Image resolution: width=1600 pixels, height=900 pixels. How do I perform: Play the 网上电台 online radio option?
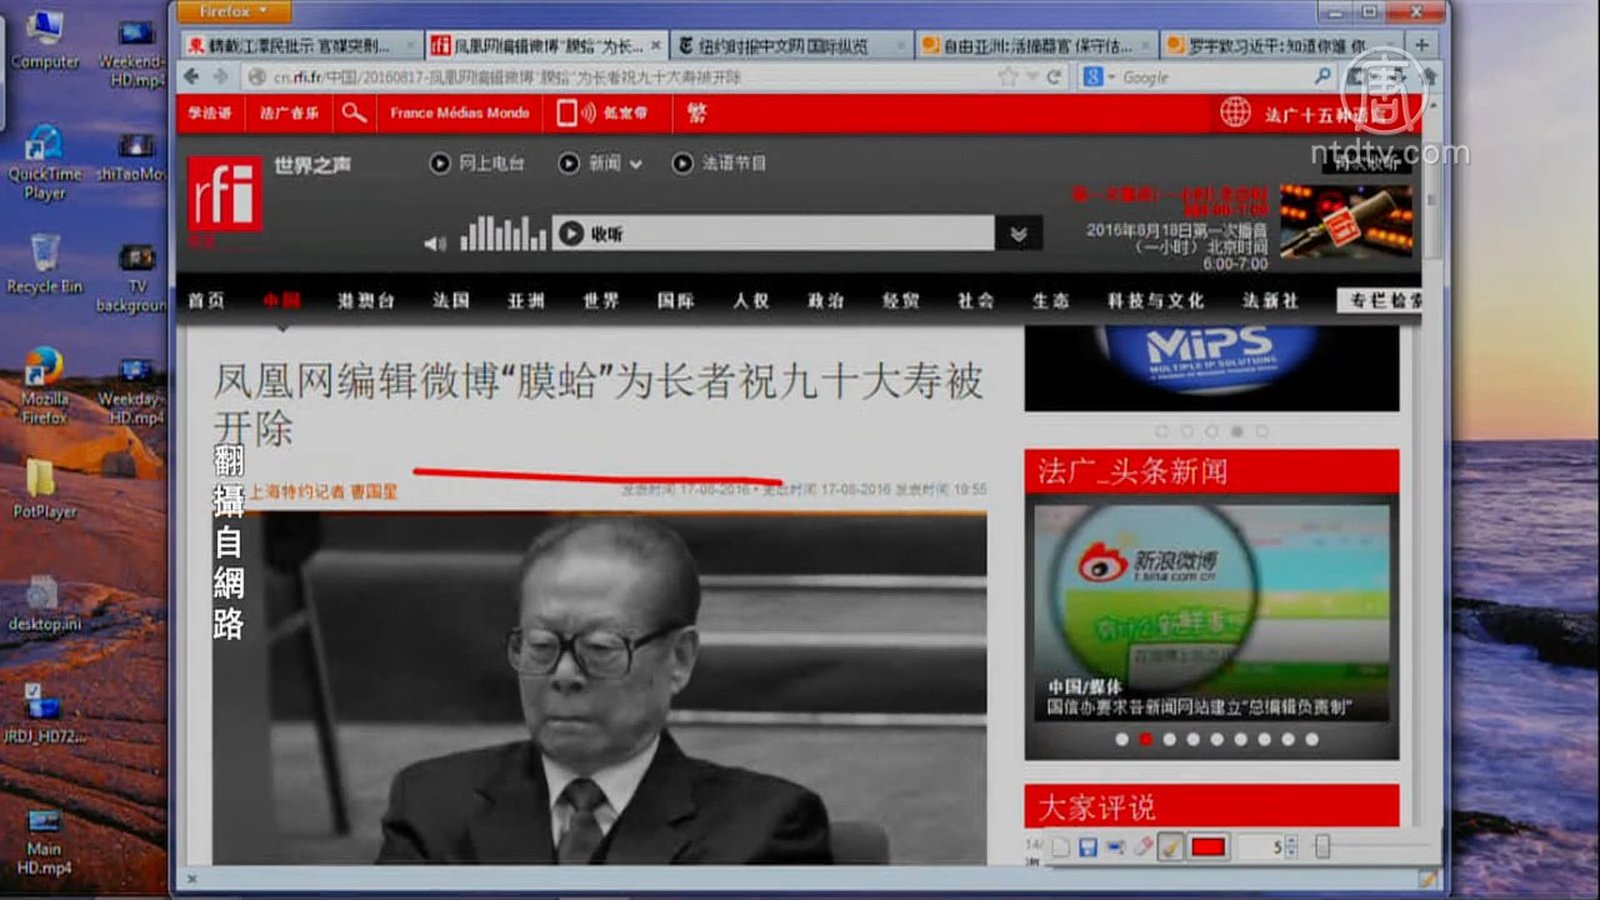(477, 163)
